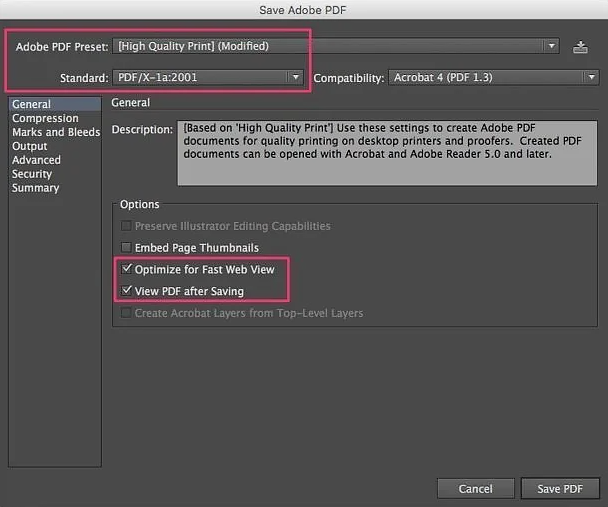
Task: Toggle Create Acrobat Layers from Top-Level Layers
Action: point(126,314)
